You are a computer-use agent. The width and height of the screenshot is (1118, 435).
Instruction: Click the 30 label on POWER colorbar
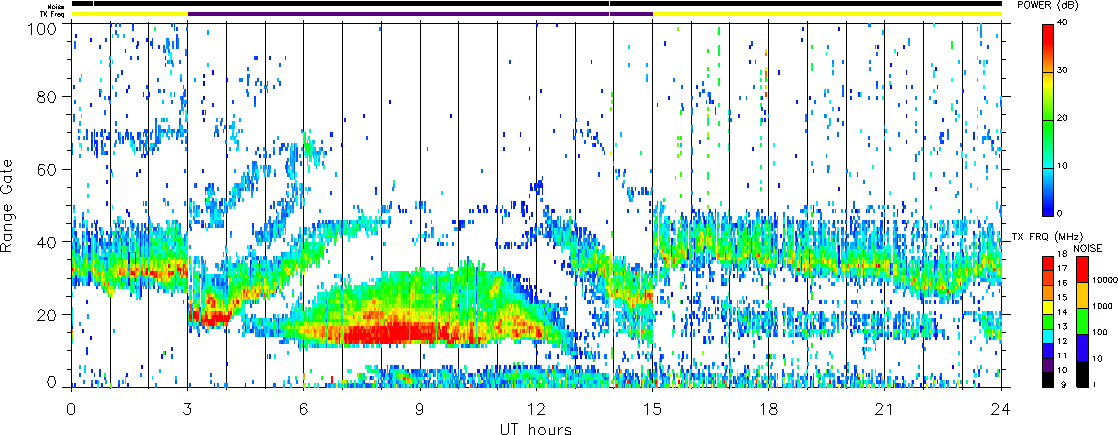click(1063, 71)
